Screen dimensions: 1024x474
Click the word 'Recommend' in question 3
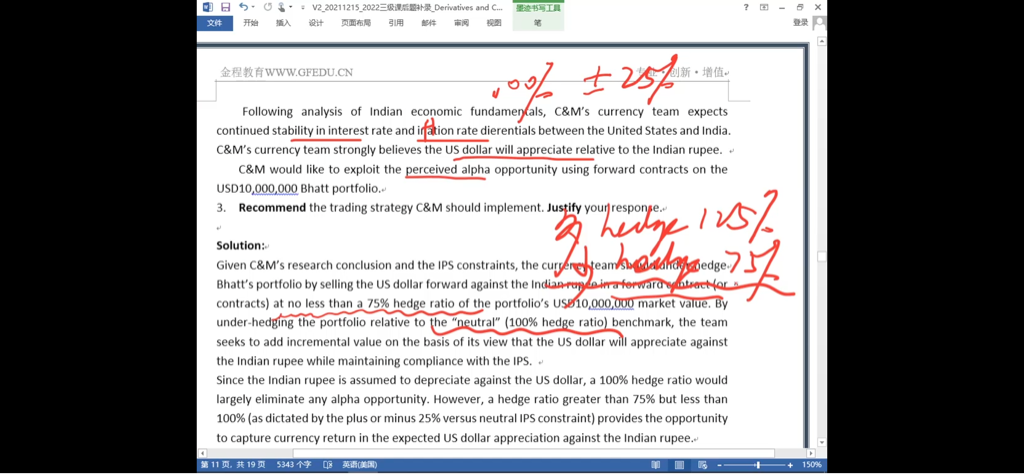pos(272,208)
